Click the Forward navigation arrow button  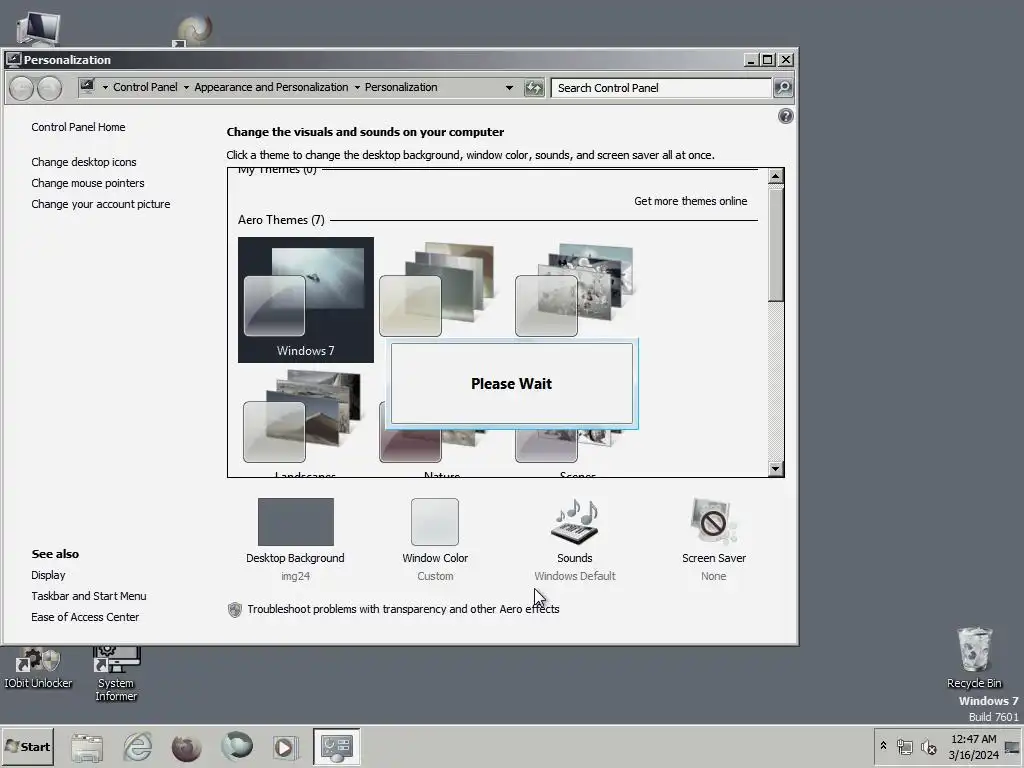click(x=49, y=88)
